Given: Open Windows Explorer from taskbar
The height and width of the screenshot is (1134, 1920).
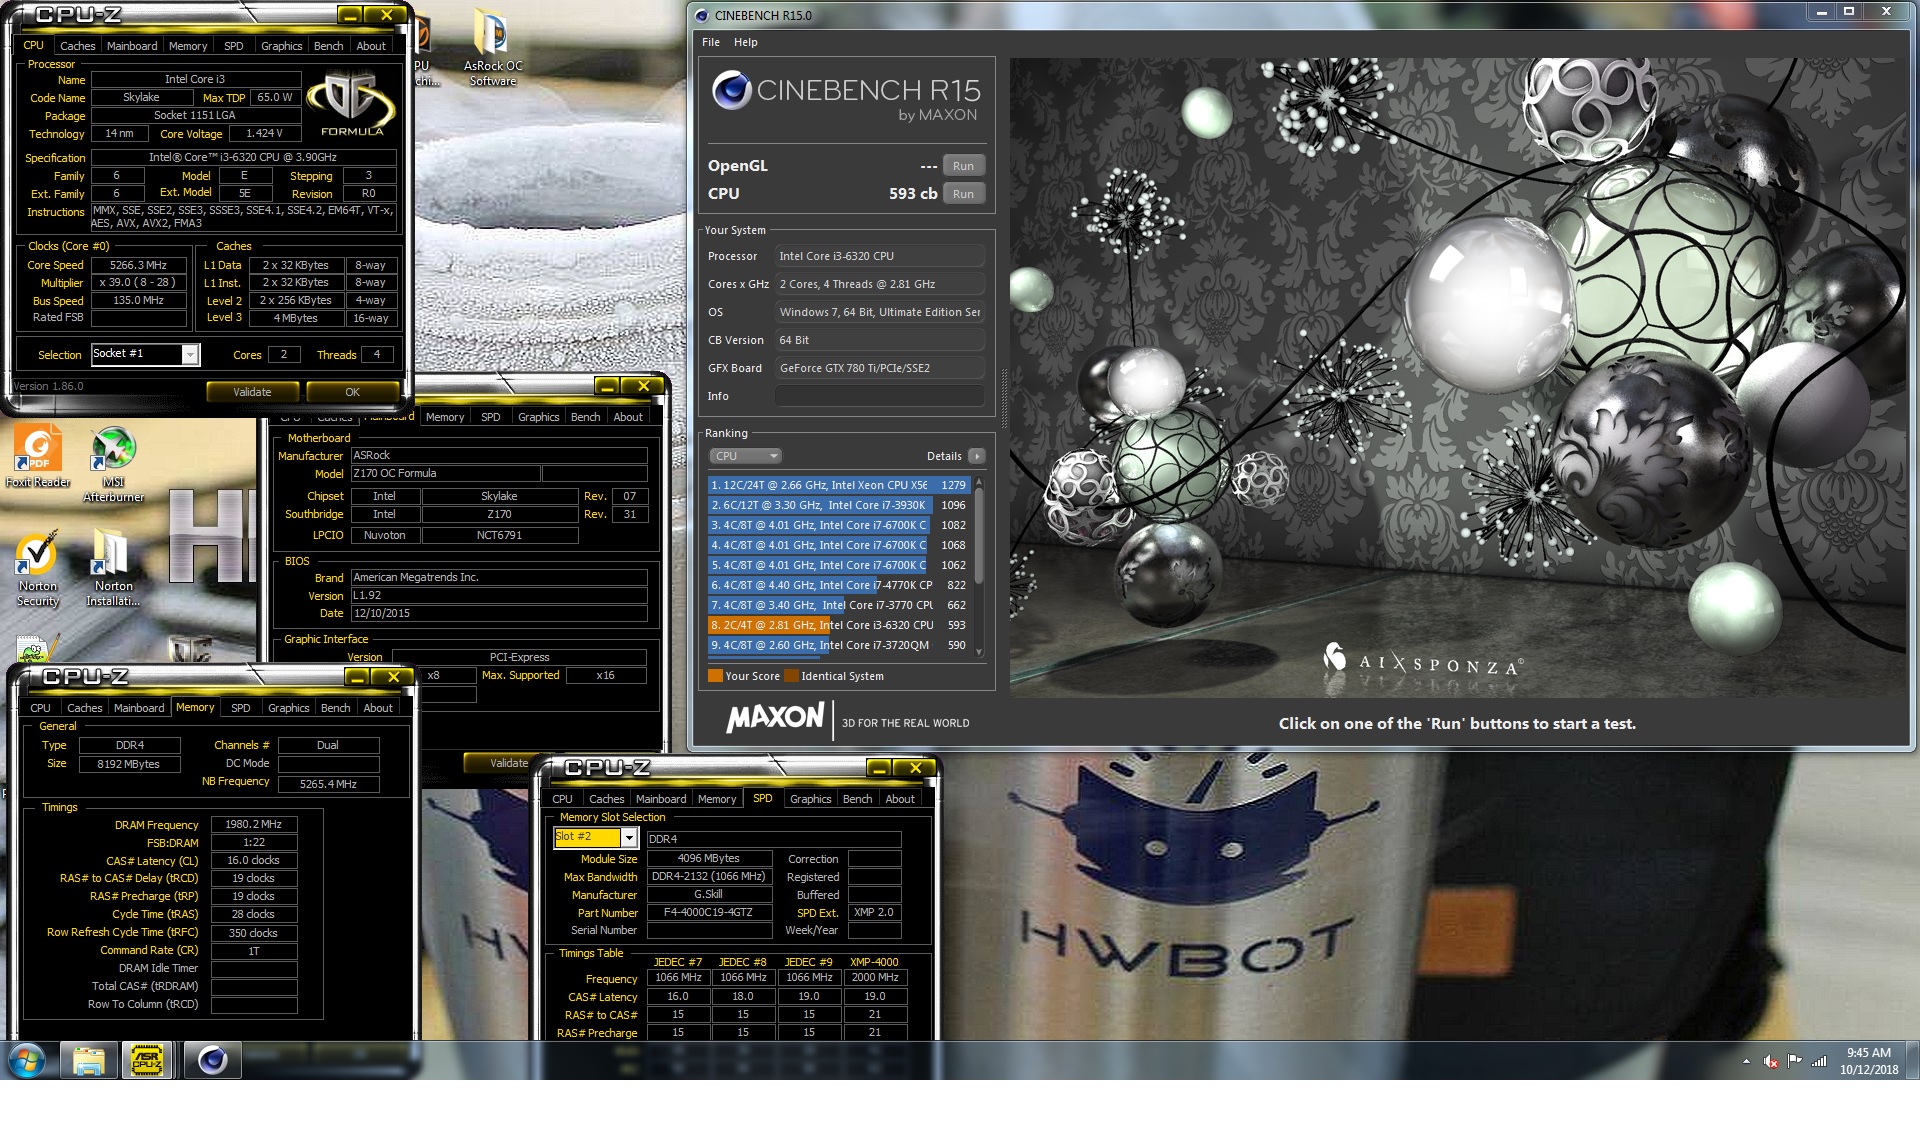Looking at the screenshot, I should (89, 1060).
